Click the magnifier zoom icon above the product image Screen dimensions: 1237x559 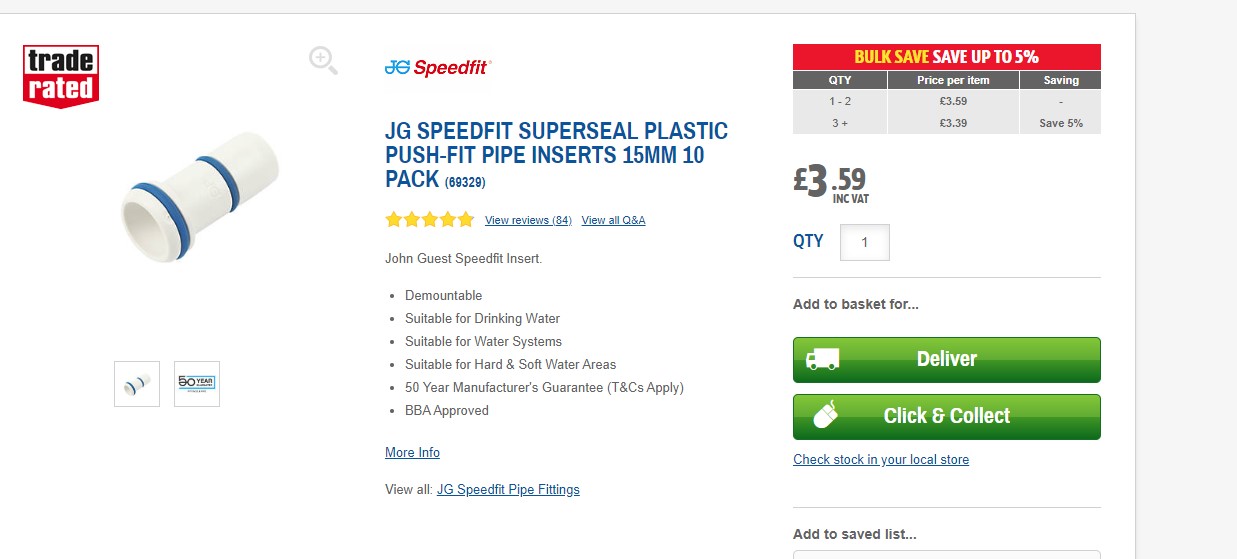[323, 60]
